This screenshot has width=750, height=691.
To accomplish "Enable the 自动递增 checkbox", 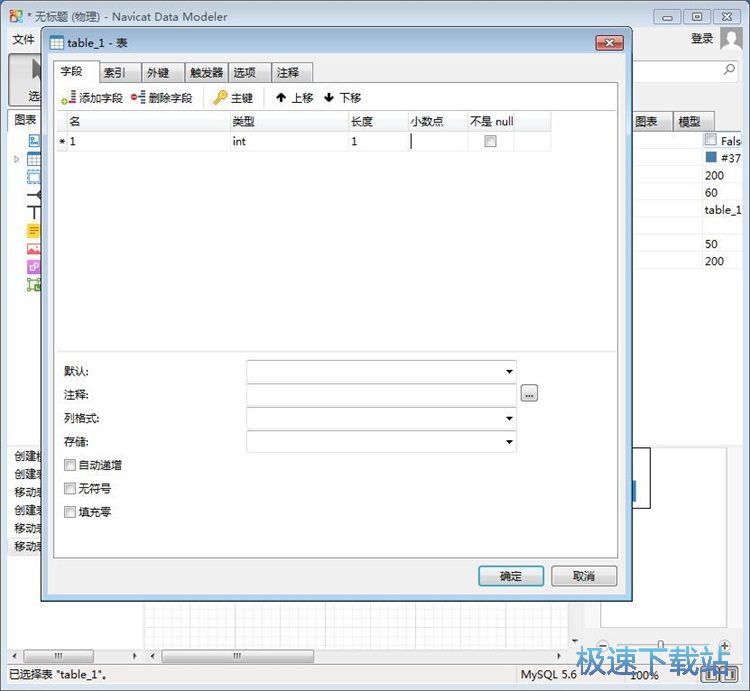I will 70,465.
